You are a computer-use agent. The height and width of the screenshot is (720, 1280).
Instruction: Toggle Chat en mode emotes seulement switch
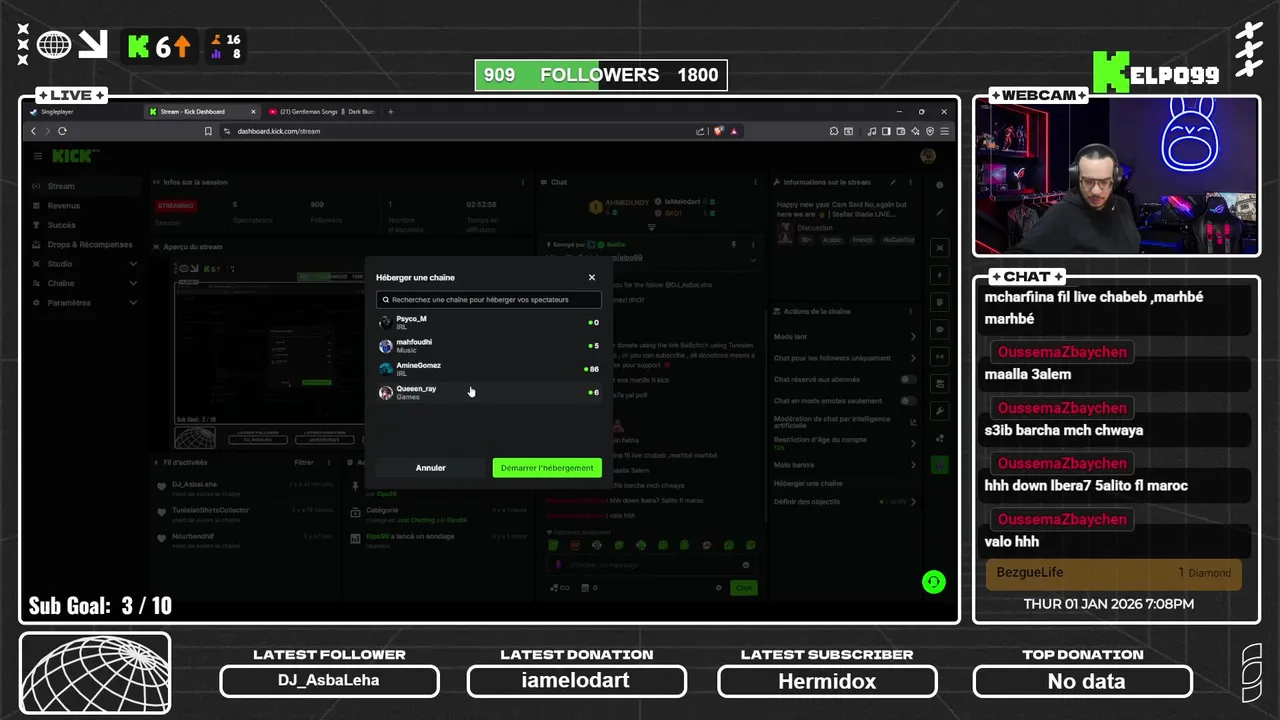click(x=908, y=401)
